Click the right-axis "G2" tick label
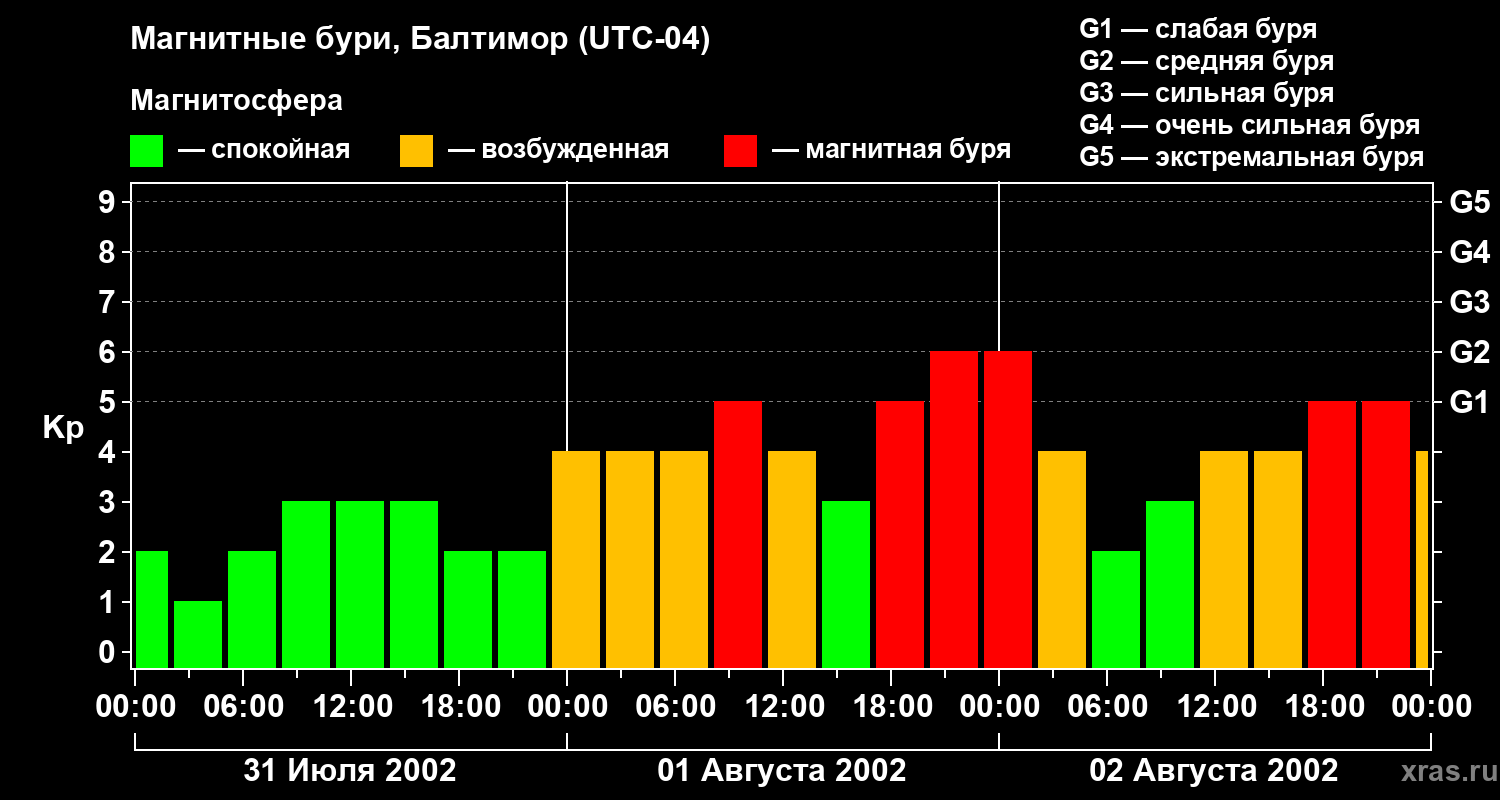Image resolution: width=1500 pixels, height=800 pixels. click(x=1469, y=352)
